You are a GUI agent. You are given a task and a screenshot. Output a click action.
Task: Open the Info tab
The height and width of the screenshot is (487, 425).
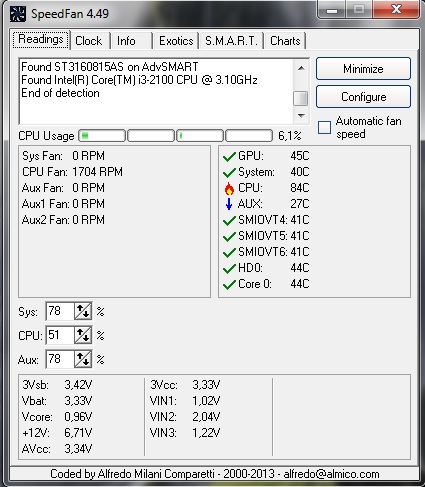coord(131,41)
